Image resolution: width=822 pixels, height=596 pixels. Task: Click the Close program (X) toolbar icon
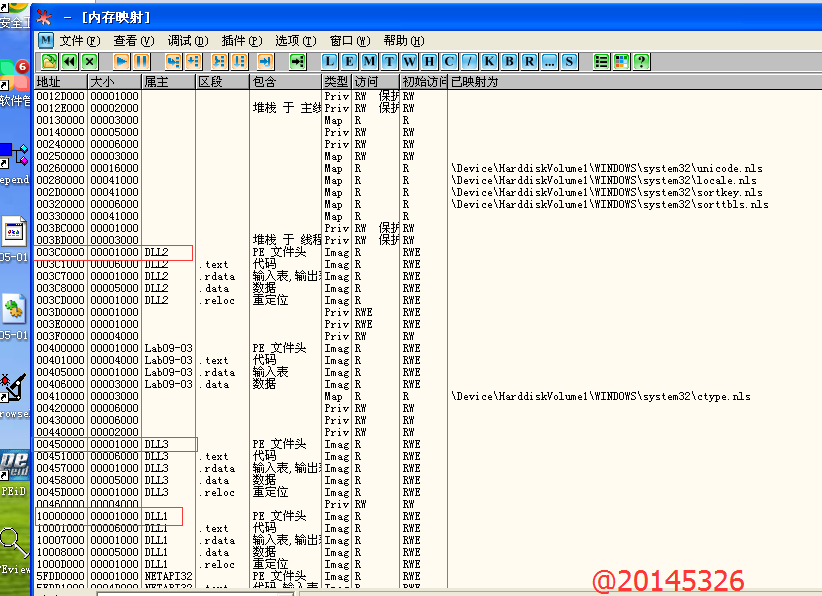90,62
